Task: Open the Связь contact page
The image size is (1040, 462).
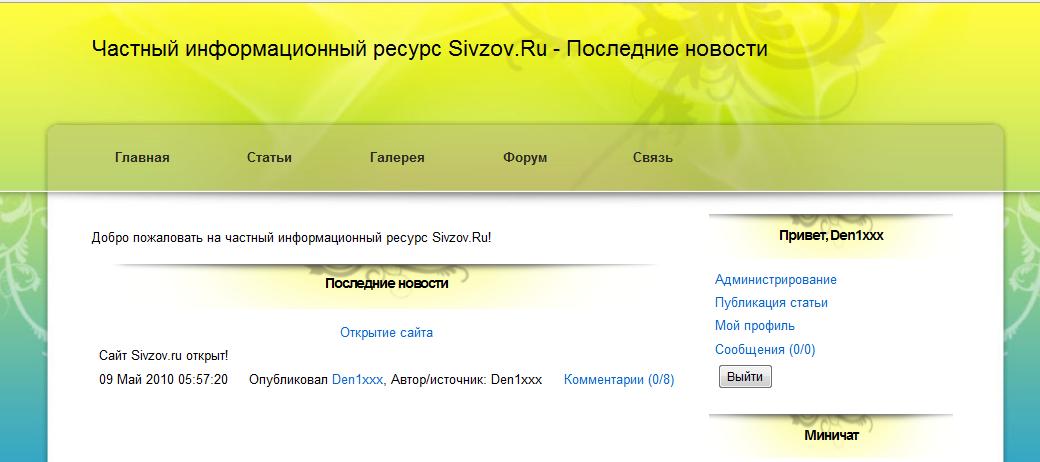Action: click(653, 158)
